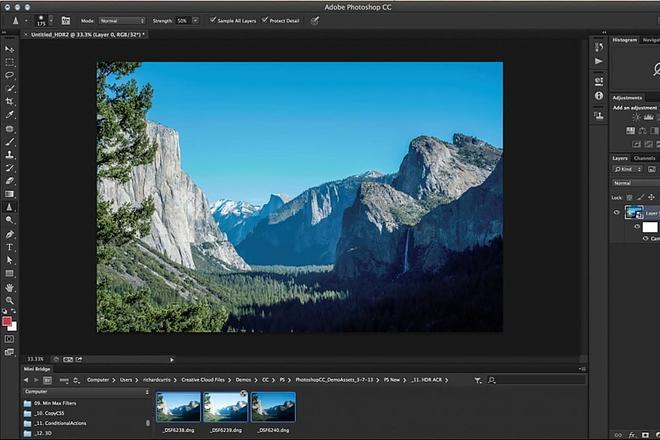Open the Computer location dropdown in Mini Bridge
The width and height of the screenshot is (660, 440).
click(x=86, y=392)
